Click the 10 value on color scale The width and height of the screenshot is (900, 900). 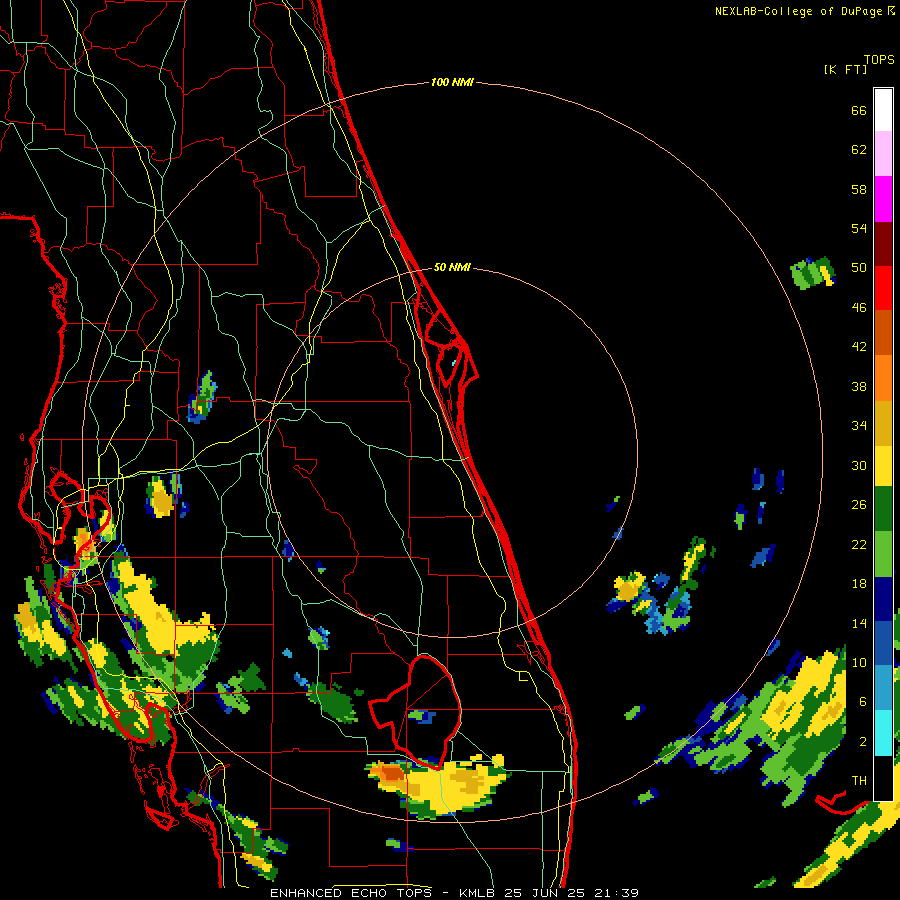(x=859, y=662)
